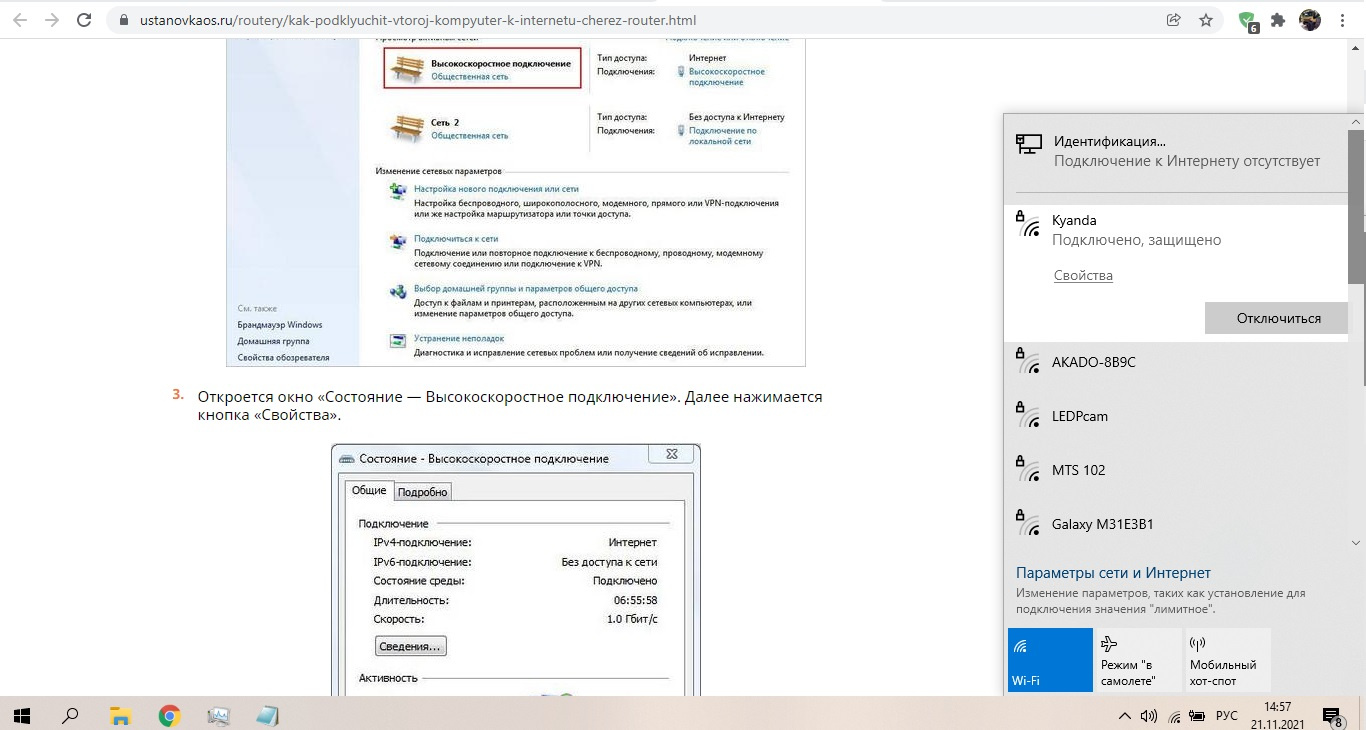Click the 1.0 Гбит/с speed value
The height and width of the screenshot is (730, 1366).
pos(632,619)
